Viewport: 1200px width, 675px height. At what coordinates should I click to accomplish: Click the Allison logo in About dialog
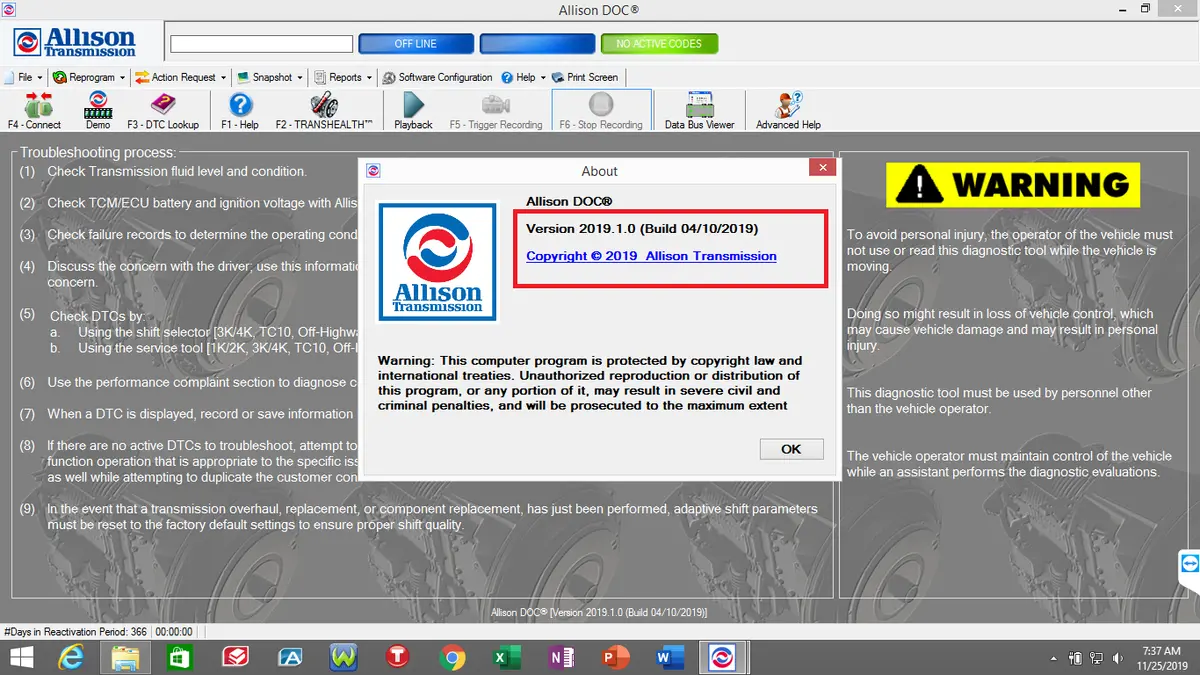point(437,262)
